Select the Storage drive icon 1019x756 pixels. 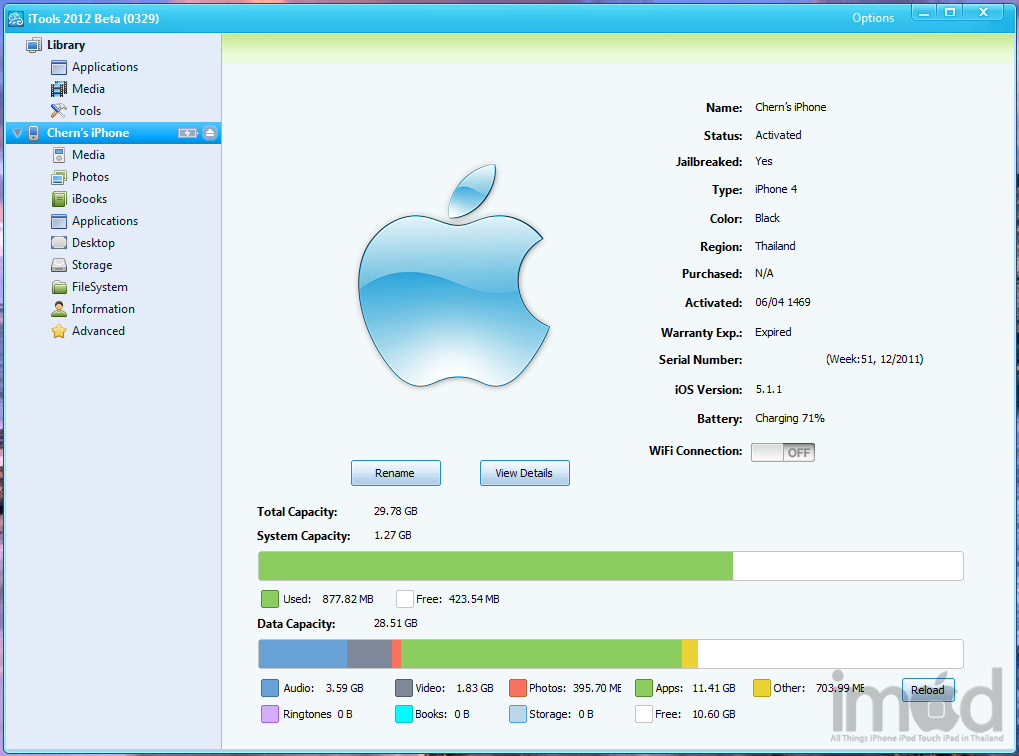(59, 265)
